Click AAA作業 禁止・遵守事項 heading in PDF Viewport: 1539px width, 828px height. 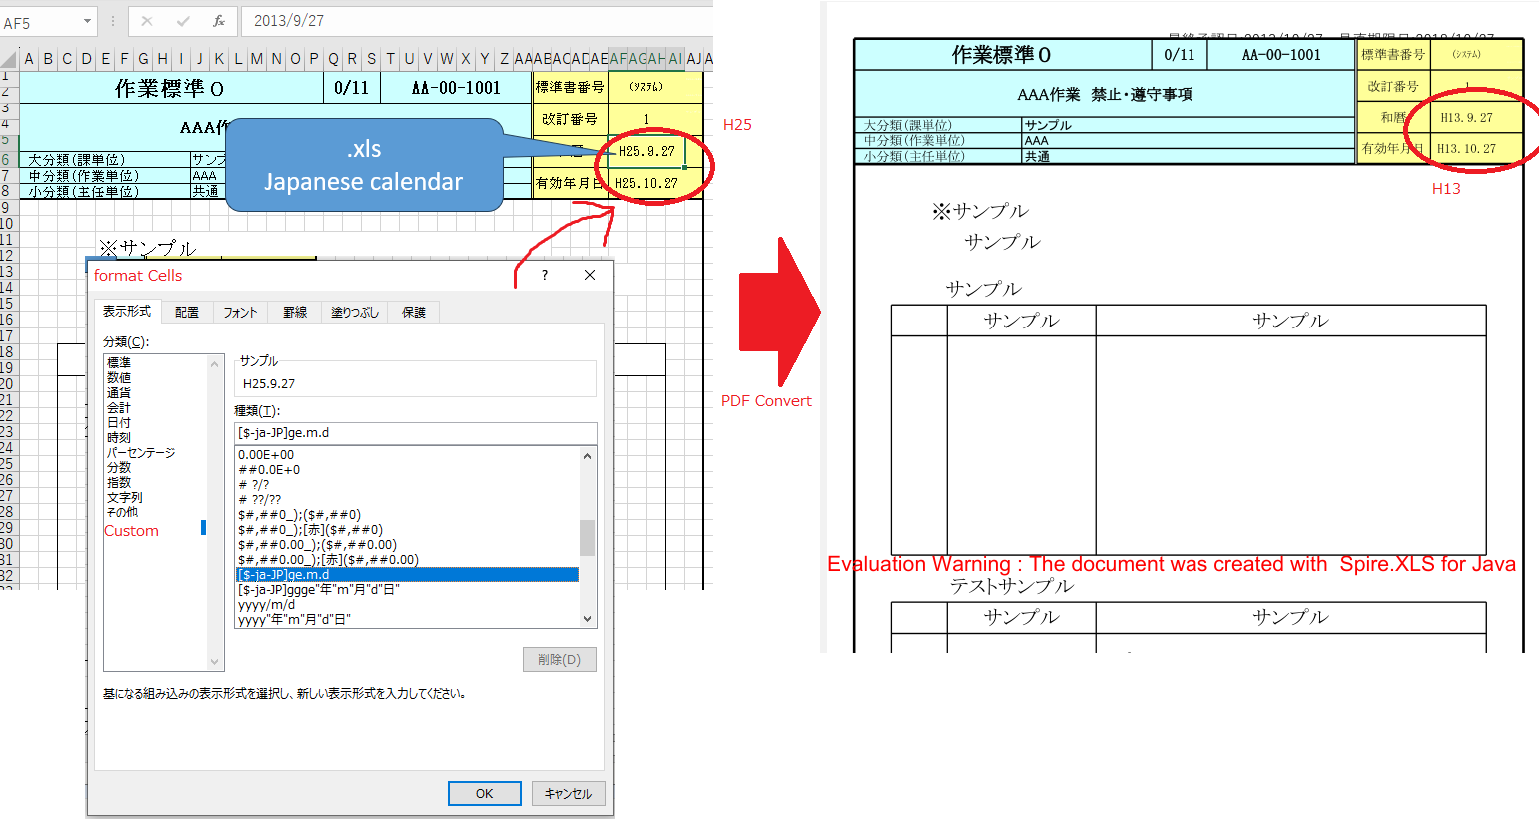(1105, 94)
